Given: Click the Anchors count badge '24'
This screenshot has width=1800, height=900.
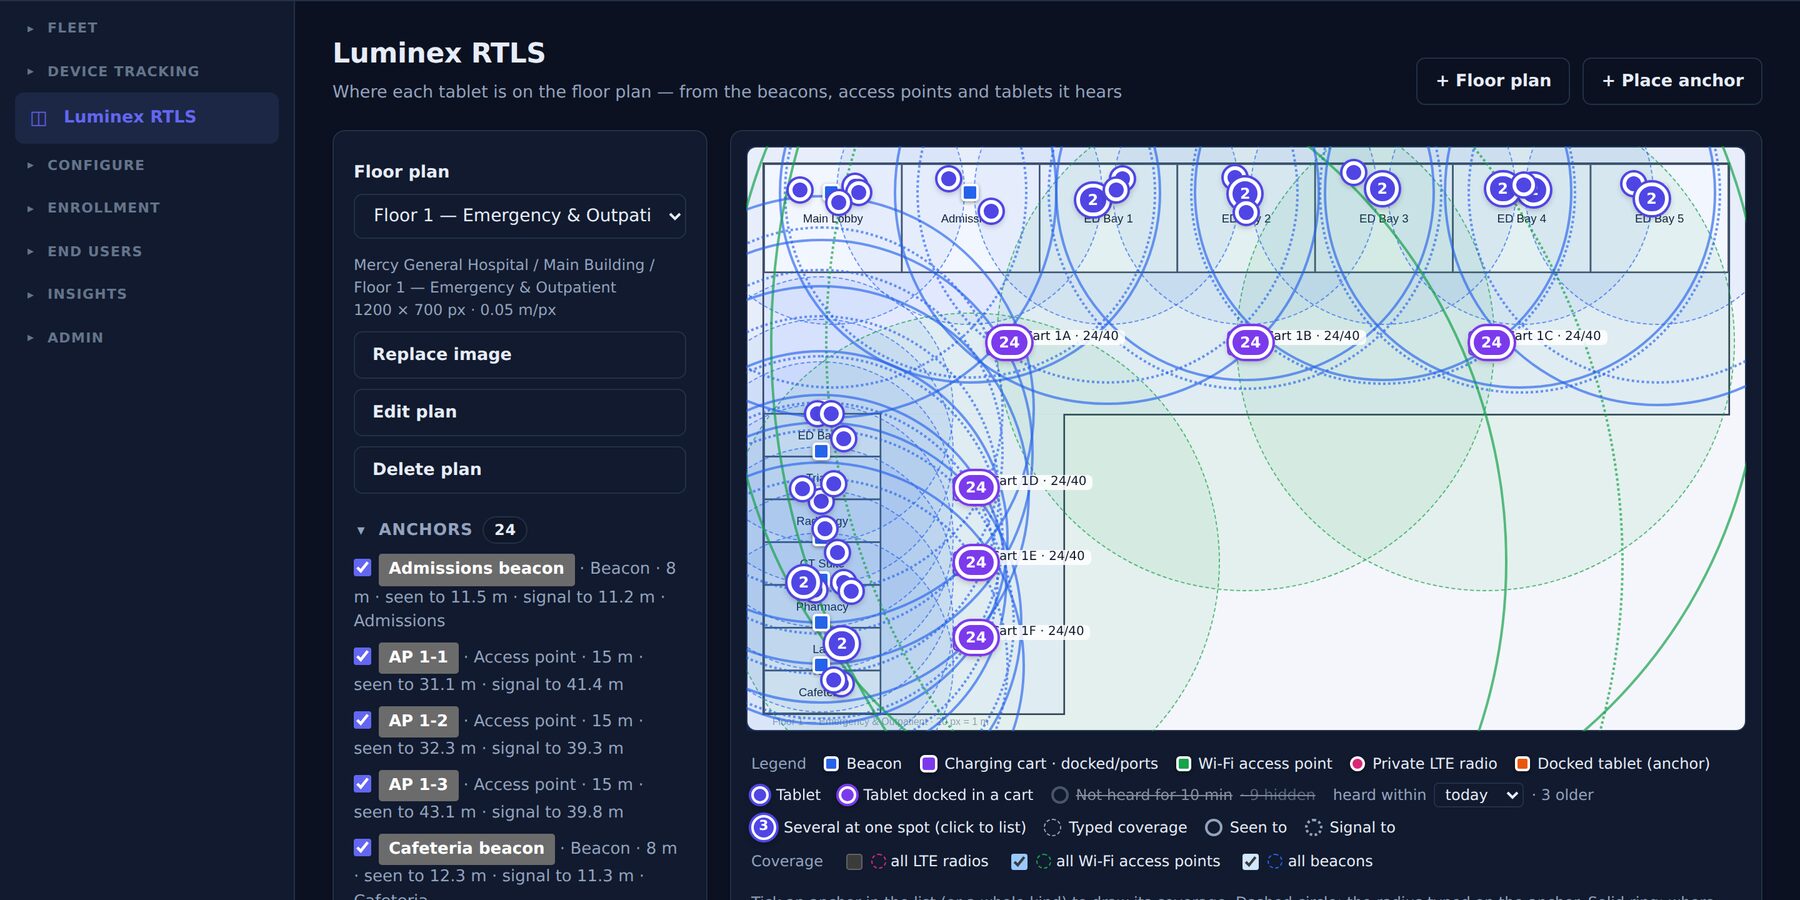Looking at the screenshot, I should tap(505, 530).
